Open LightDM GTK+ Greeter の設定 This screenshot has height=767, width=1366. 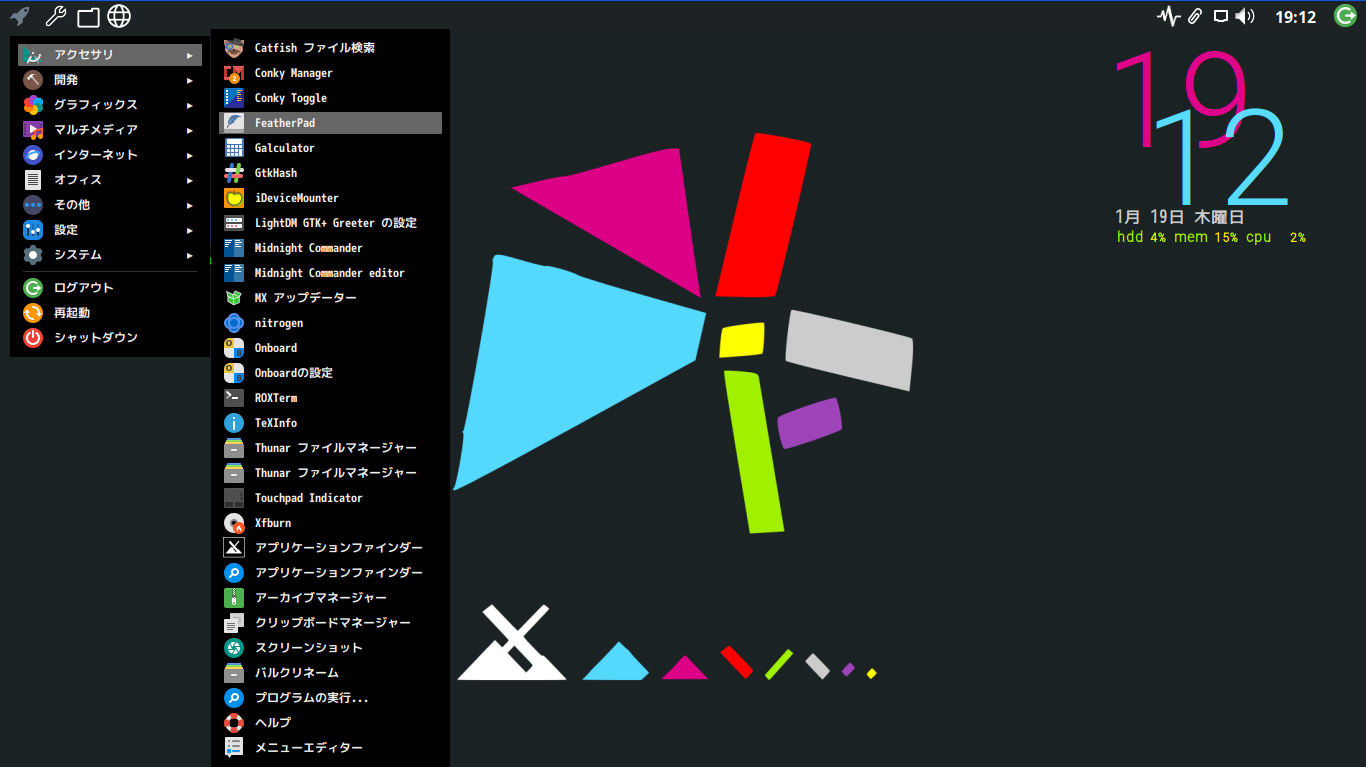coord(330,223)
